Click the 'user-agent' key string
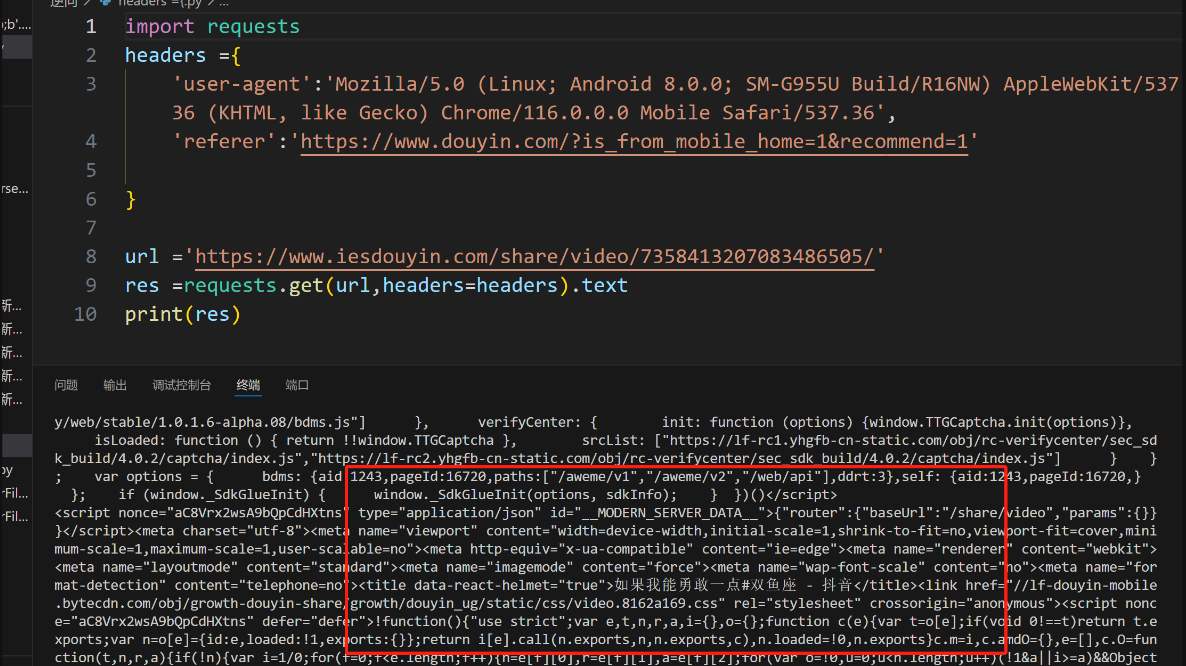1186x666 pixels. click(236, 84)
